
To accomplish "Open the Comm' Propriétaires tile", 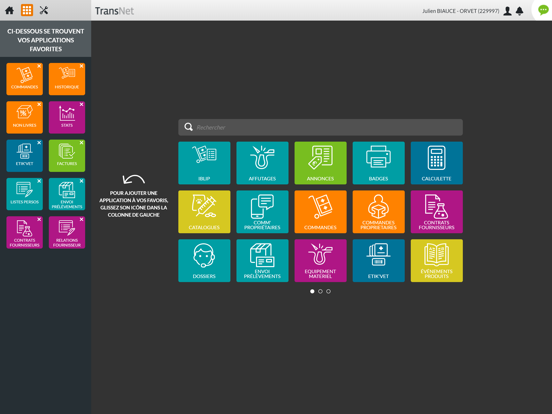I will [x=262, y=212].
